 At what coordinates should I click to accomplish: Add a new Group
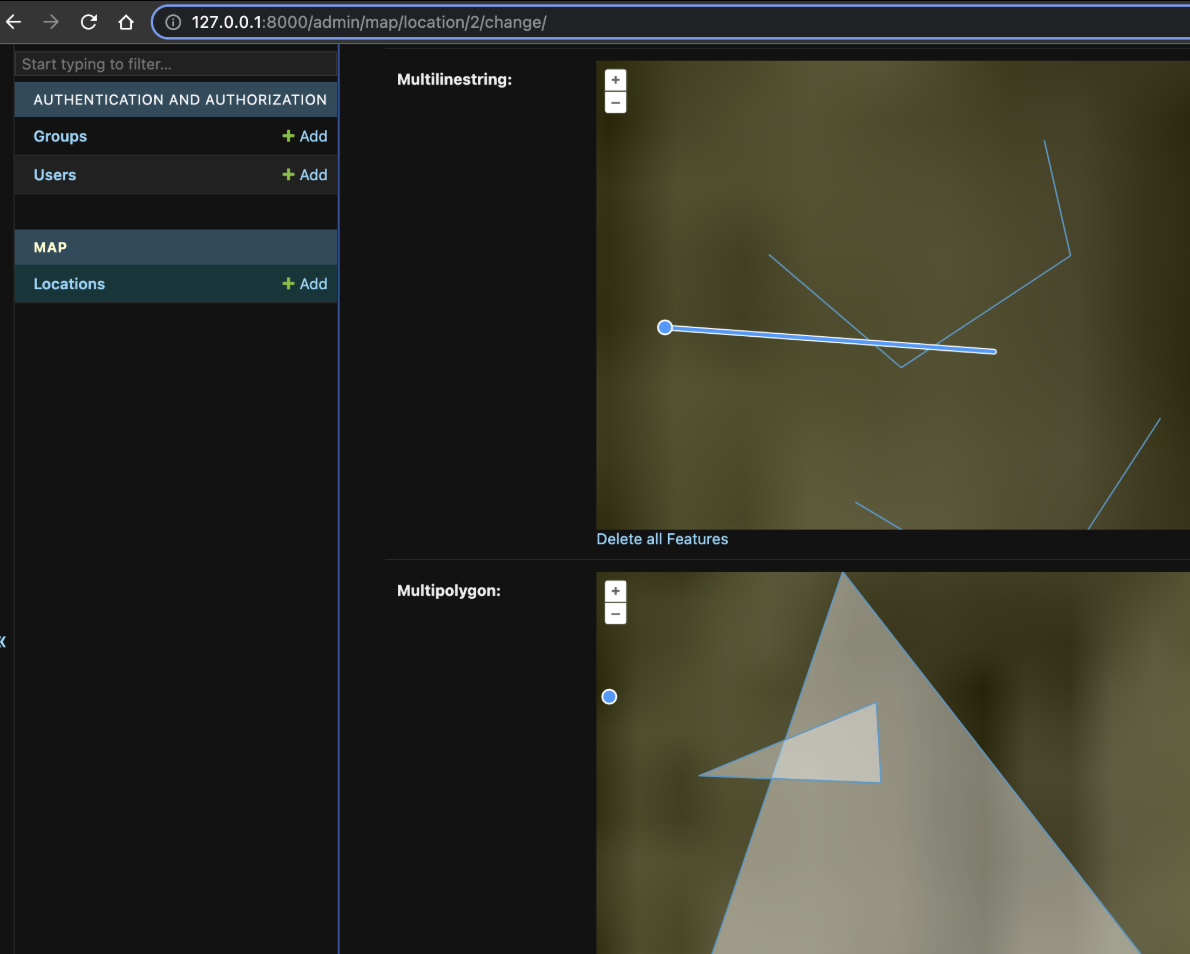point(305,136)
